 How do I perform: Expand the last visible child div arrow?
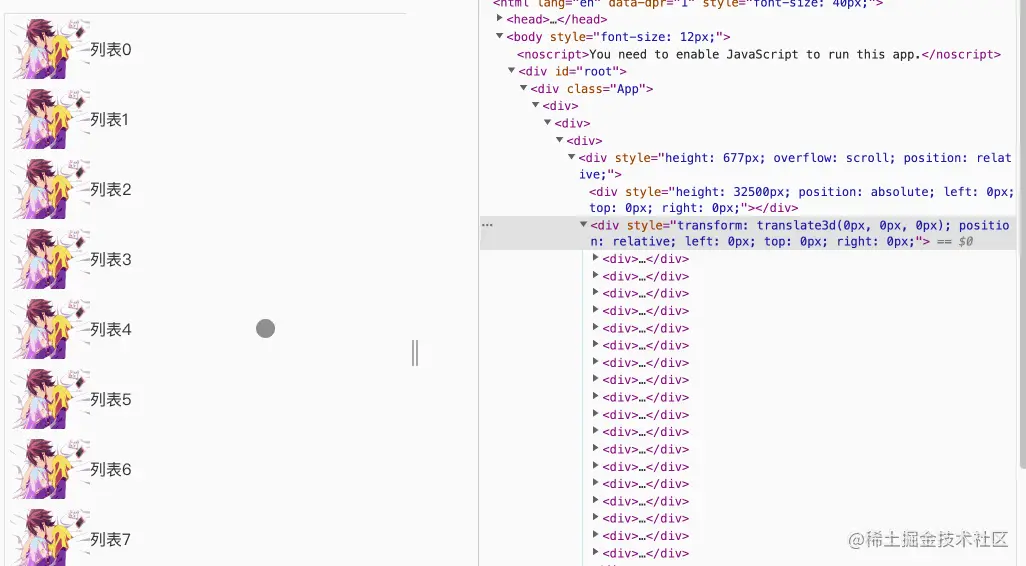(595, 552)
